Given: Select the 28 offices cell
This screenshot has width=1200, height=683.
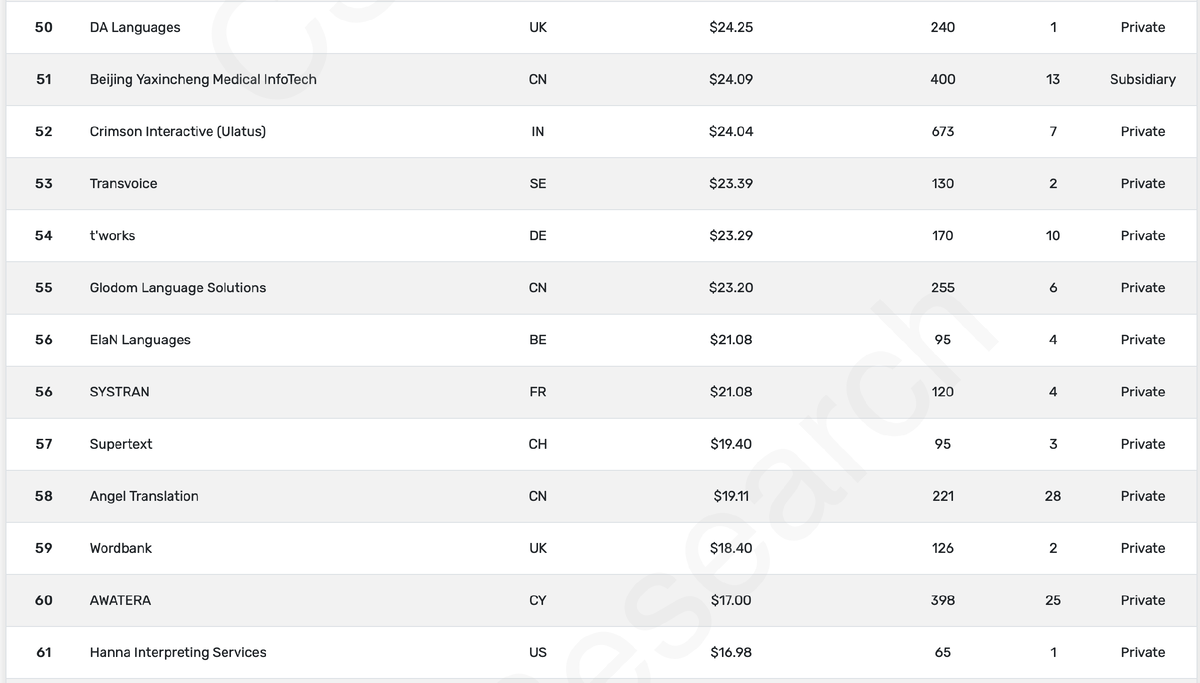Looking at the screenshot, I should (x=1053, y=496).
